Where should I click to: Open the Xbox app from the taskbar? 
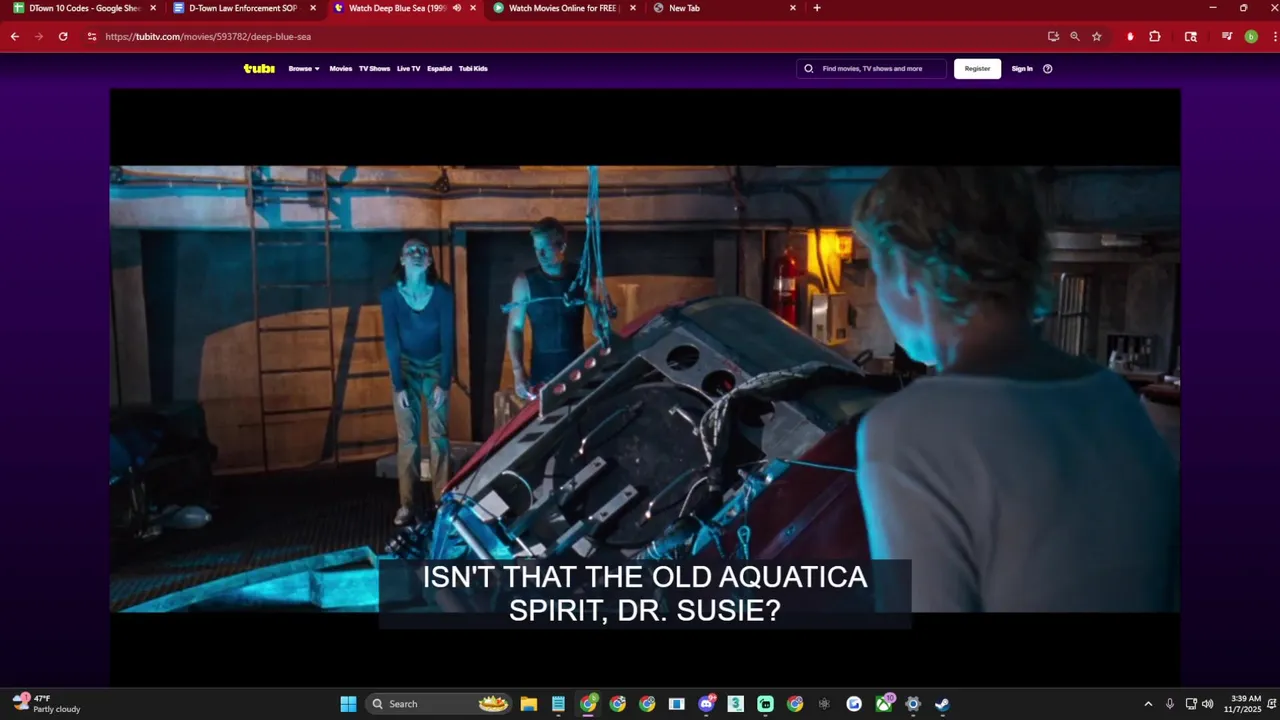click(x=884, y=704)
